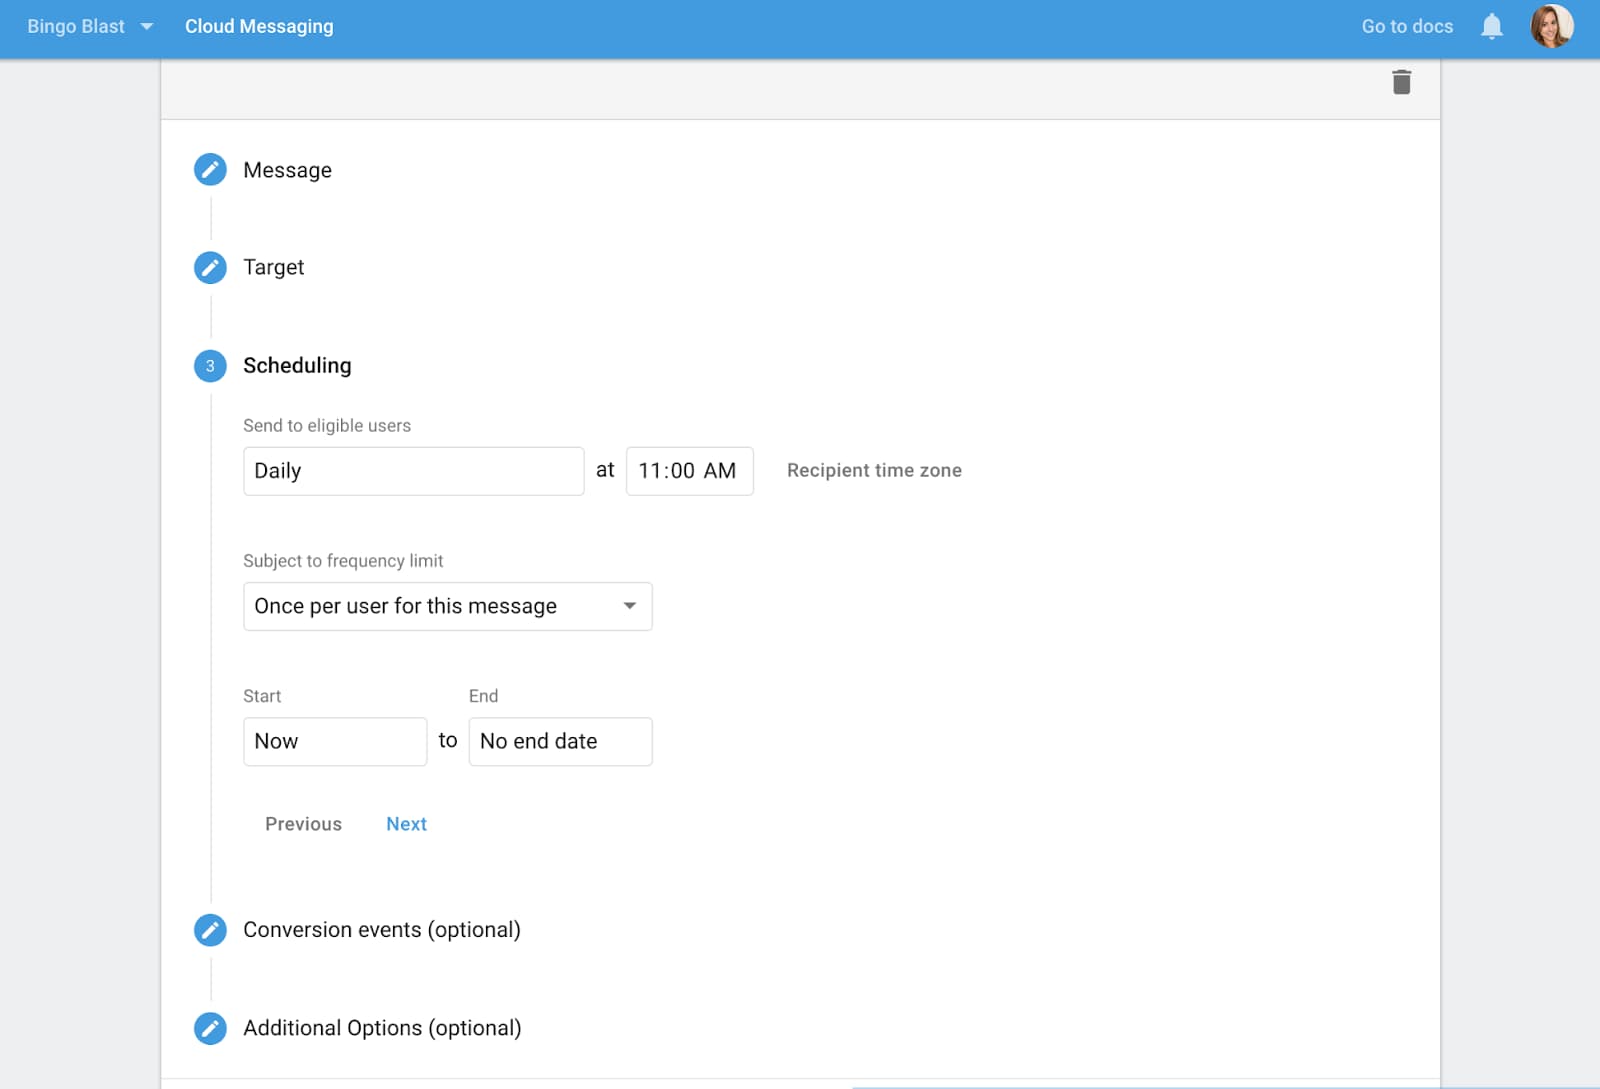The width and height of the screenshot is (1600, 1089).
Task: Expand the frequency limit dropdown arrow
Action: [x=629, y=606]
